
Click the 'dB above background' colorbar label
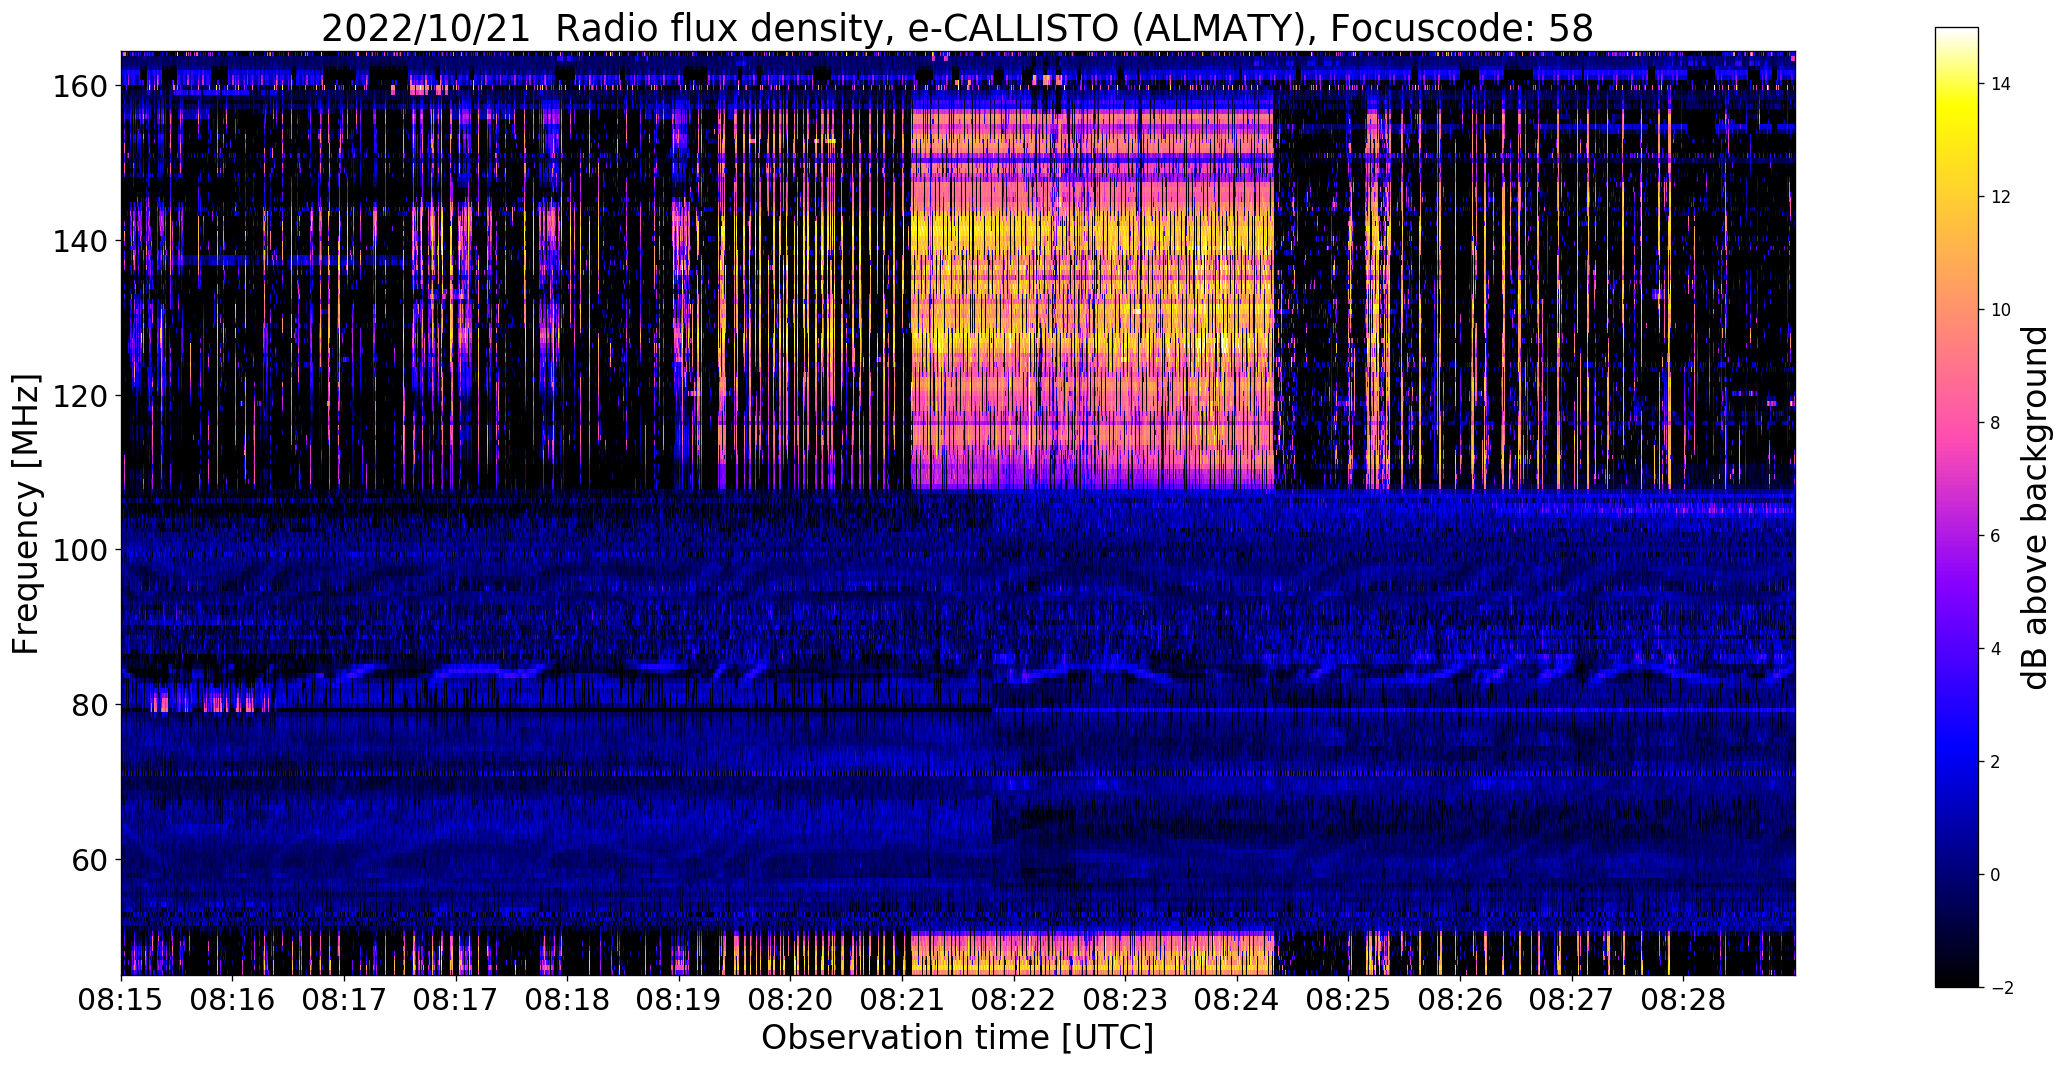(x=2034, y=507)
